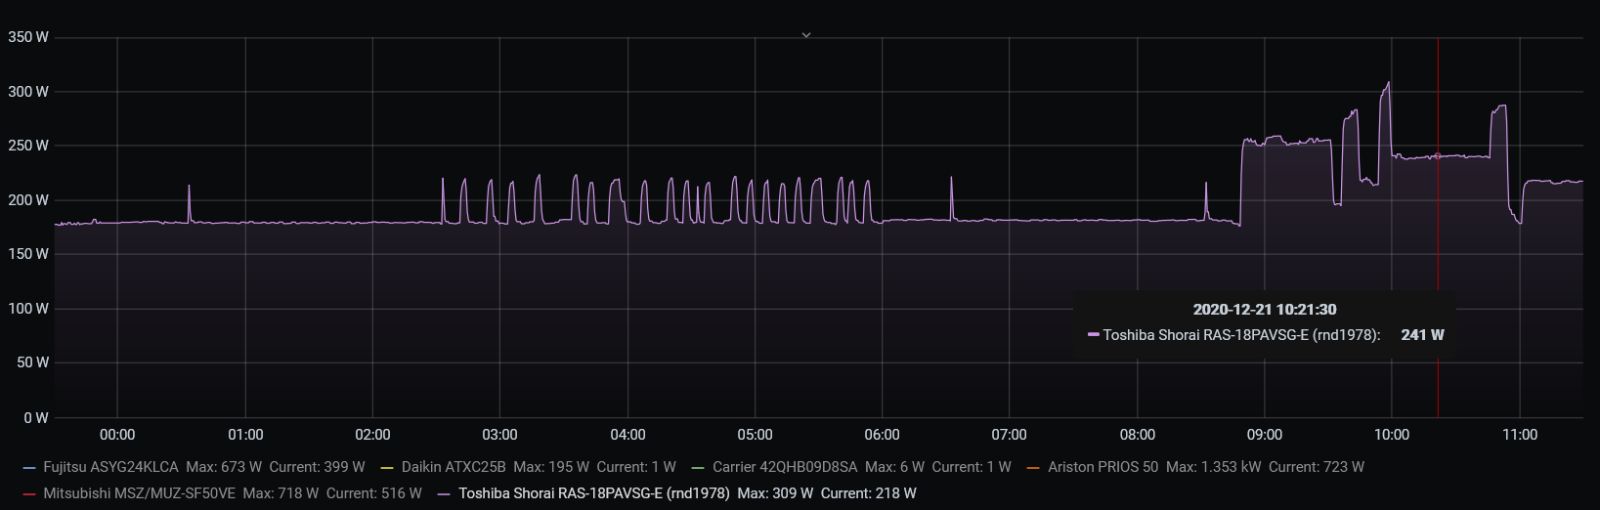Click Ariston 'Current: 723 W' legend value

1316,467
